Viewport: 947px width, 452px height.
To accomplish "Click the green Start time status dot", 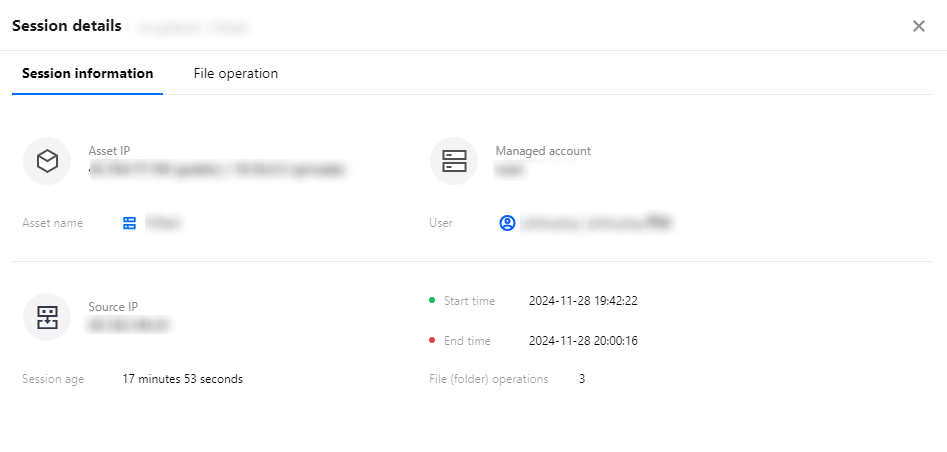I will tap(432, 300).
